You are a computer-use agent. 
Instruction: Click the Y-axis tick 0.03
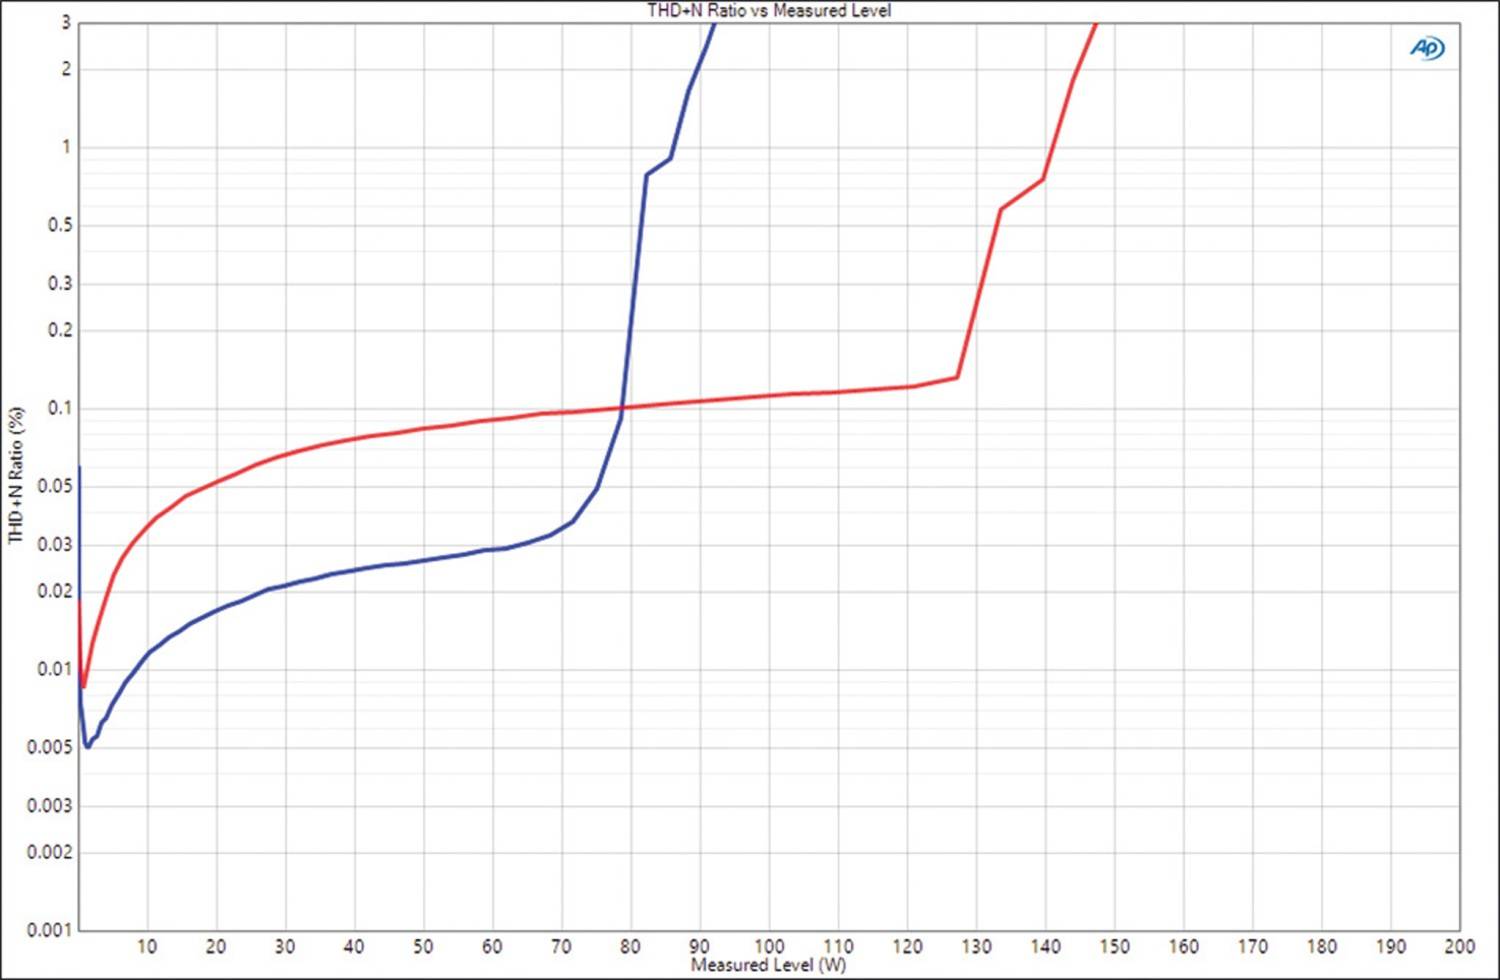click(55, 544)
